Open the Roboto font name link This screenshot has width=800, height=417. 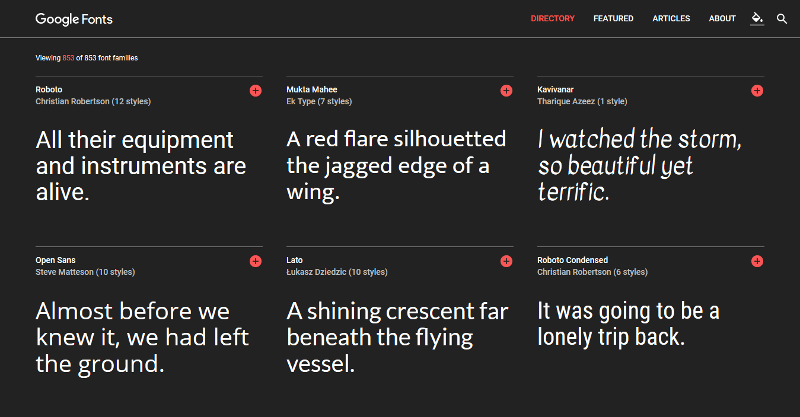click(49, 89)
